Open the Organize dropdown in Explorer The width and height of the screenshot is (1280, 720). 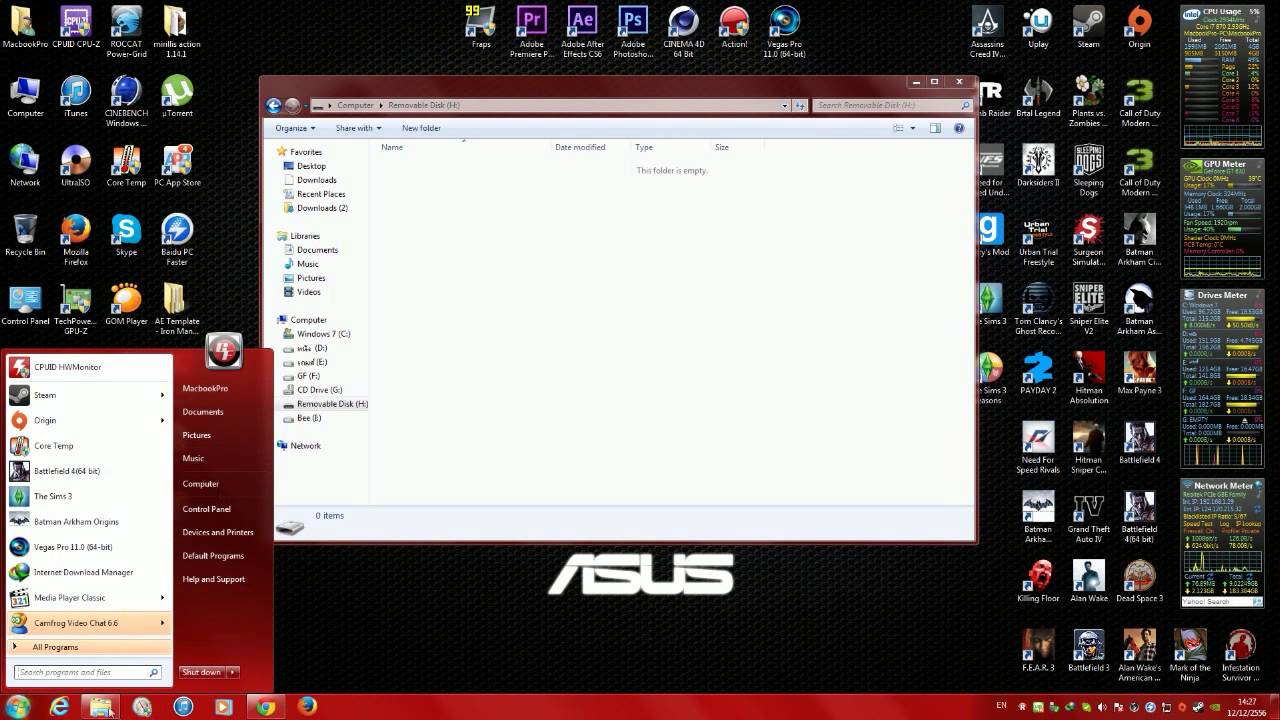(x=295, y=128)
